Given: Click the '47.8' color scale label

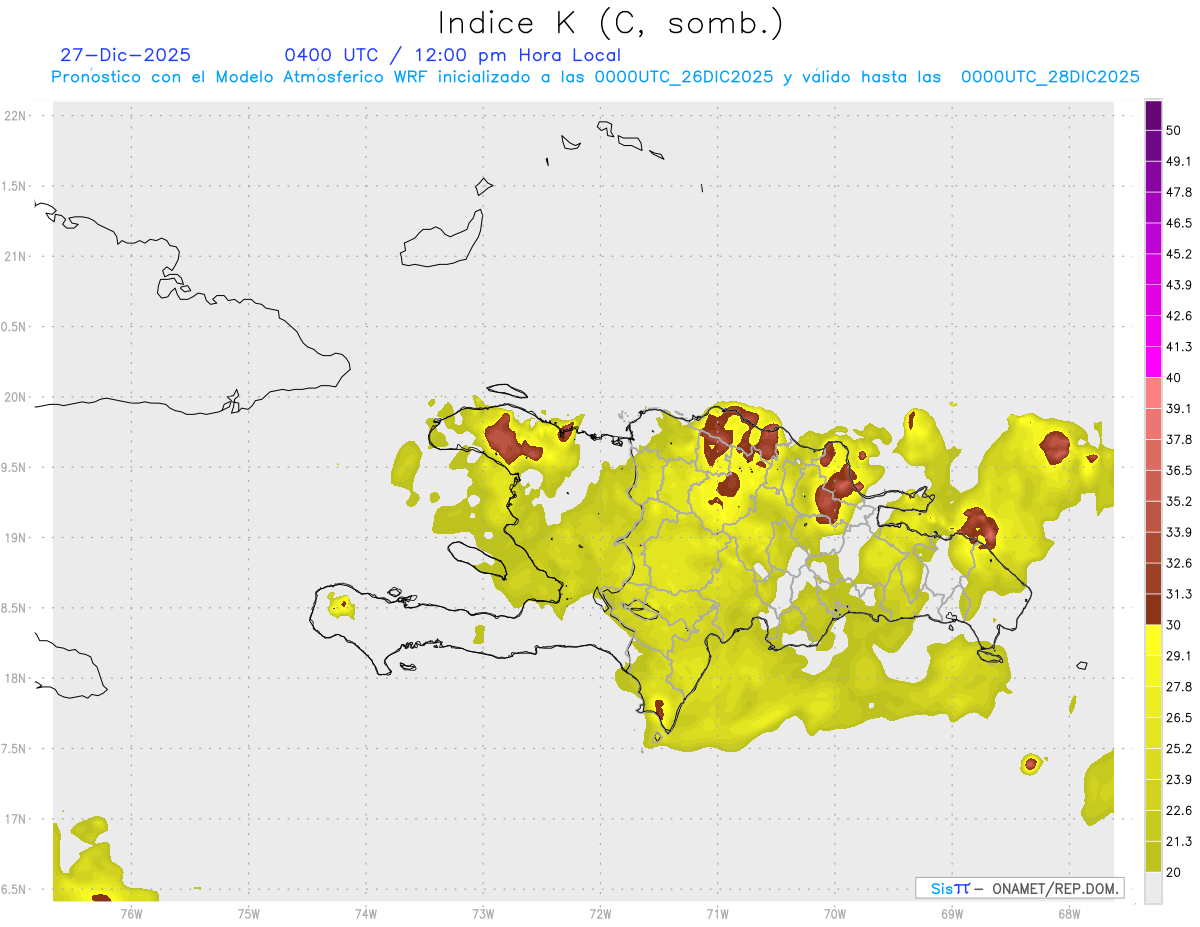Looking at the screenshot, I should click(x=1179, y=192).
